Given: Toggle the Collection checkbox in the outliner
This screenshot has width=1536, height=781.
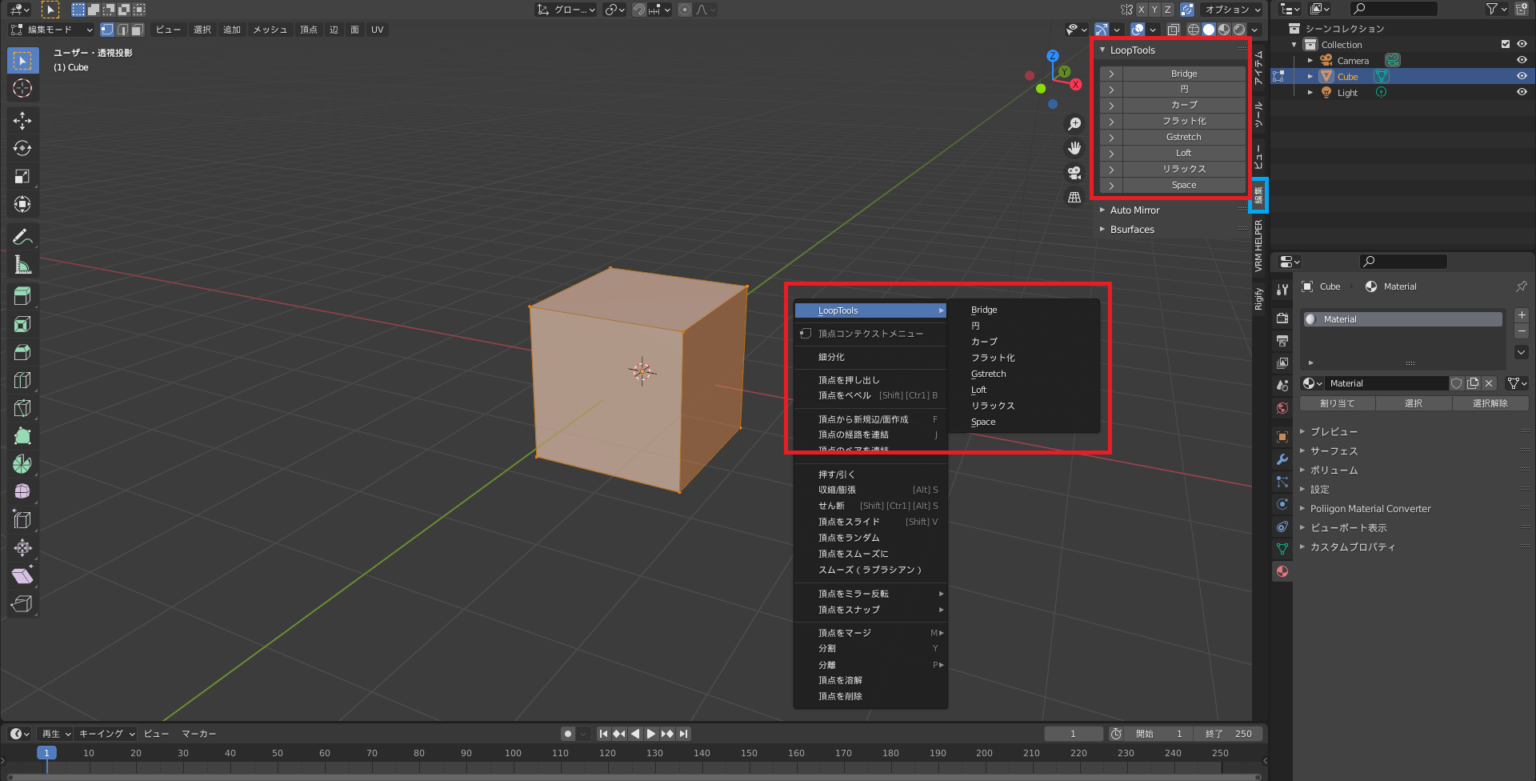Looking at the screenshot, I should (x=1505, y=44).
